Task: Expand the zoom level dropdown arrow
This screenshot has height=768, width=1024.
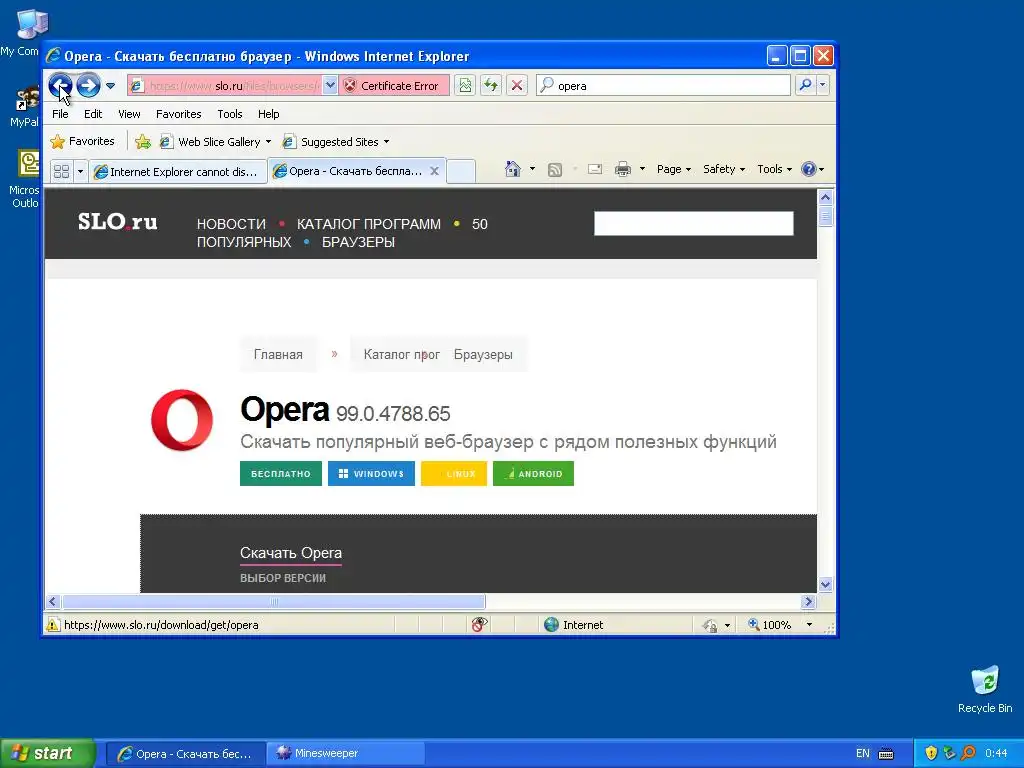Action: pos(809,625)
